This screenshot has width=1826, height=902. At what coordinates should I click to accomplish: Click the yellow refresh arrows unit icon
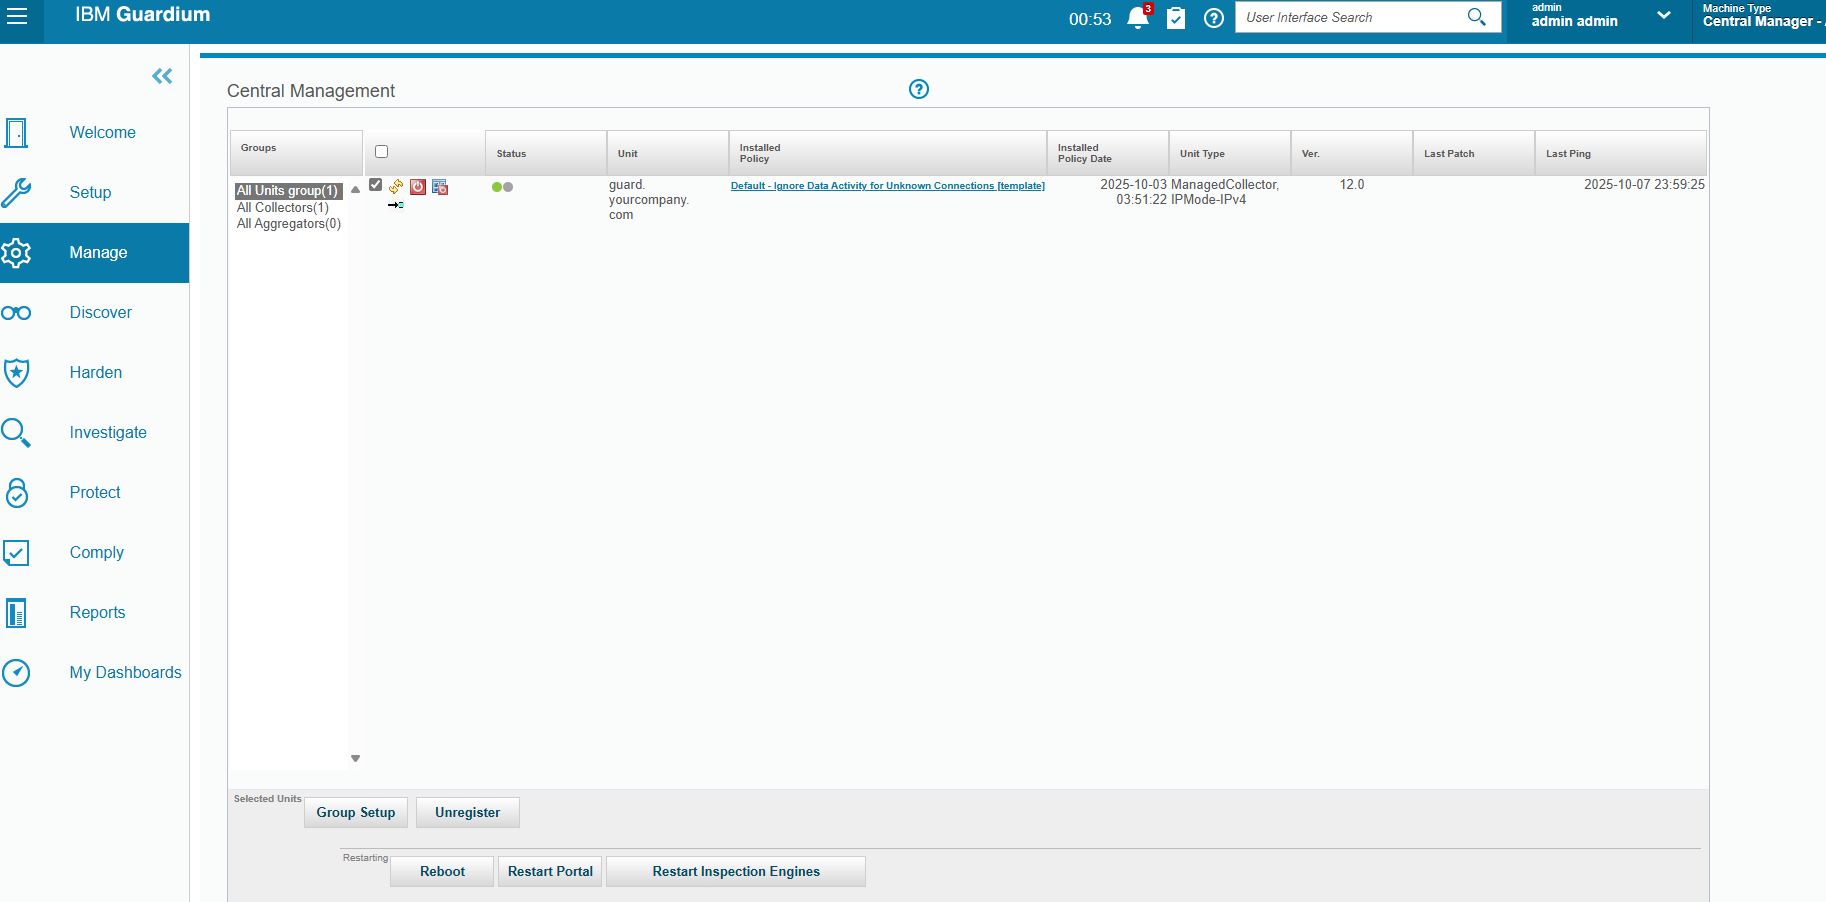pos(396,186)
